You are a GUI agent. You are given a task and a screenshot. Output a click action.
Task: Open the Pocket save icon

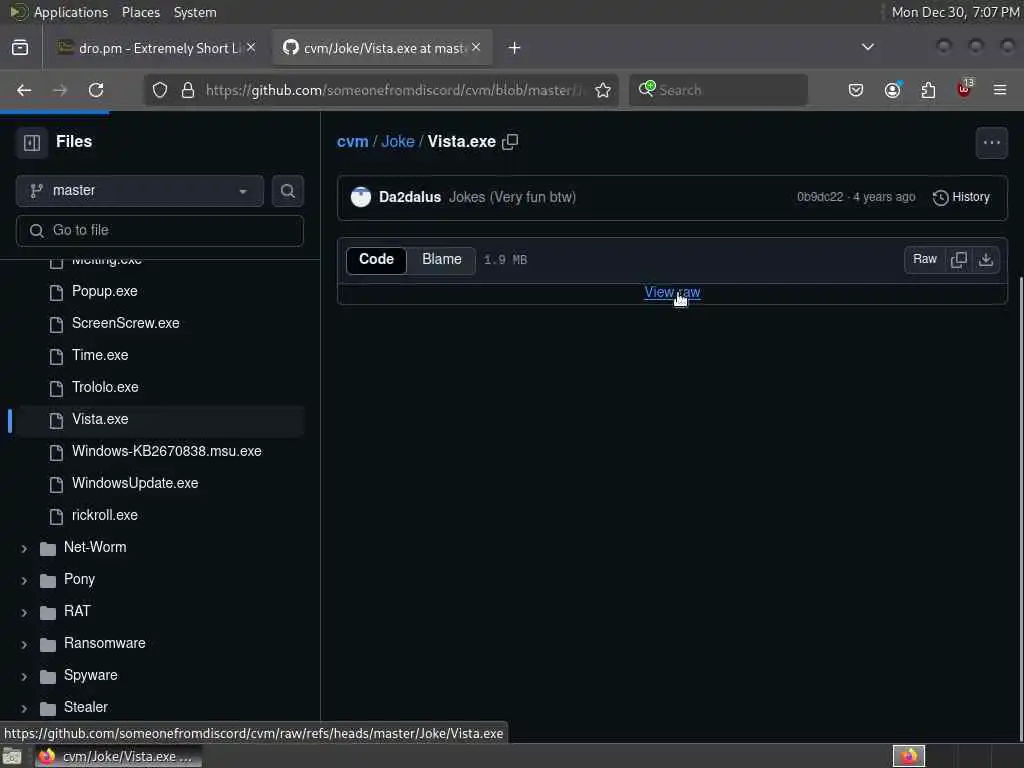coord(856,90)
